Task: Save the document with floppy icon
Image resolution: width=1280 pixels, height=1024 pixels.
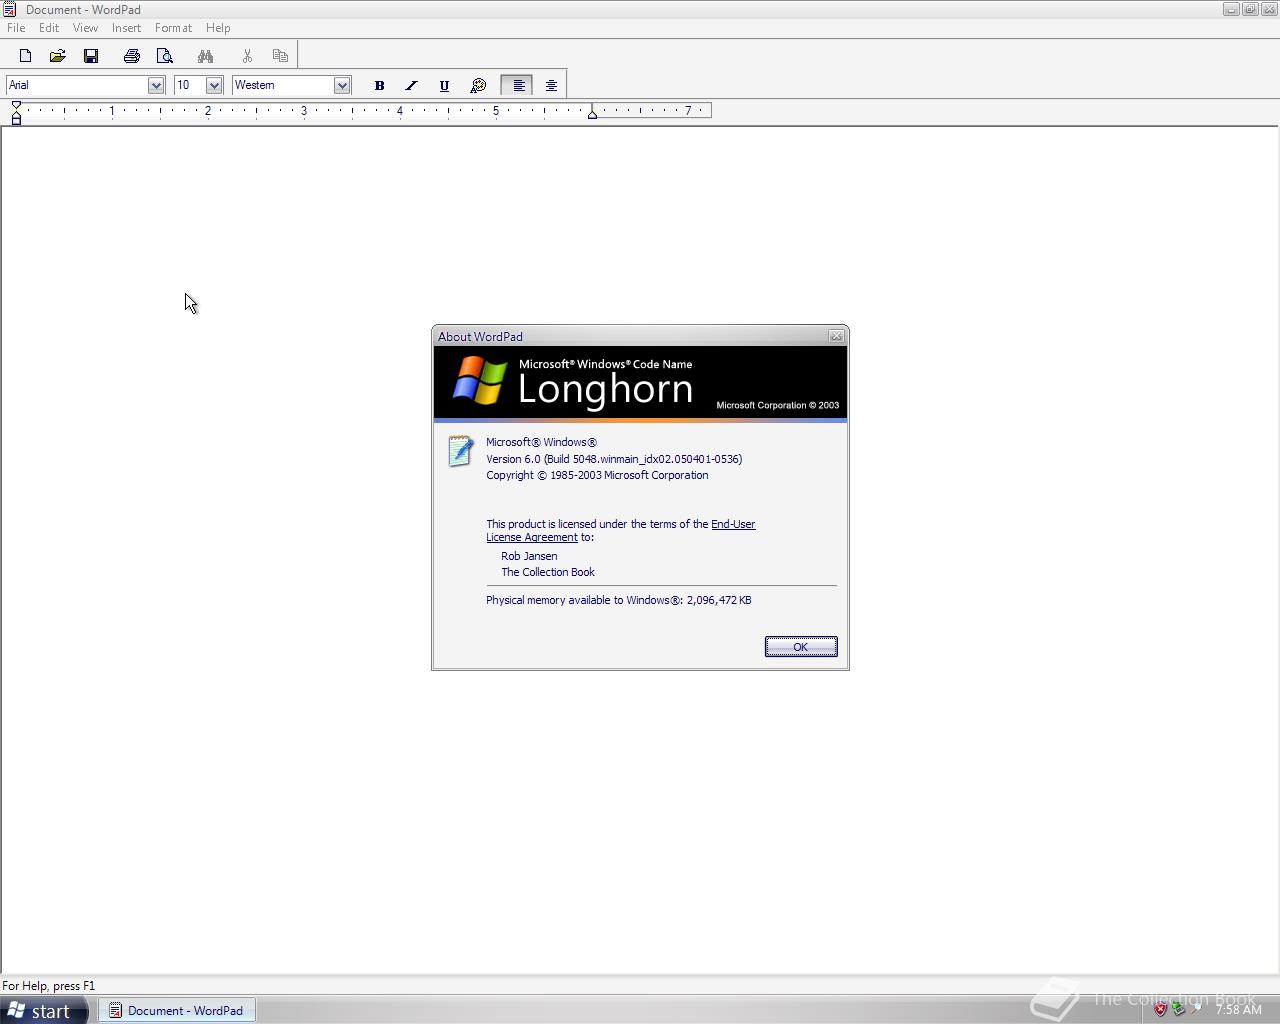Action: coord(91,56)
